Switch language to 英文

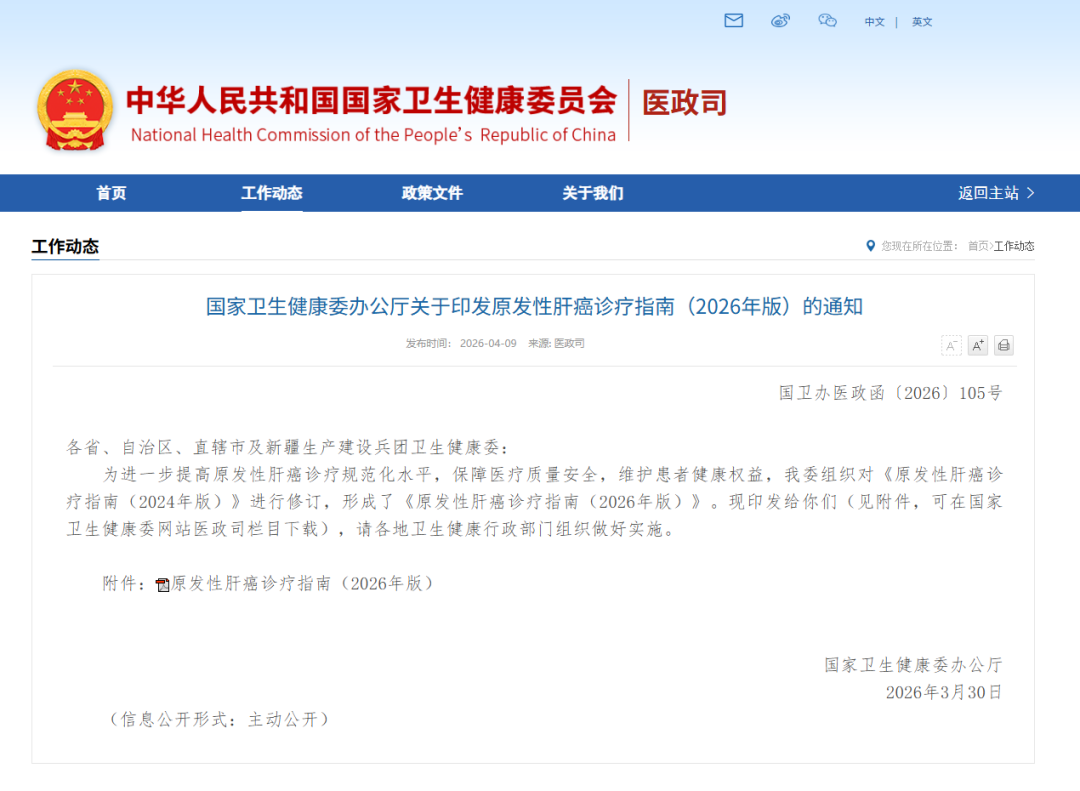[922, 22]
